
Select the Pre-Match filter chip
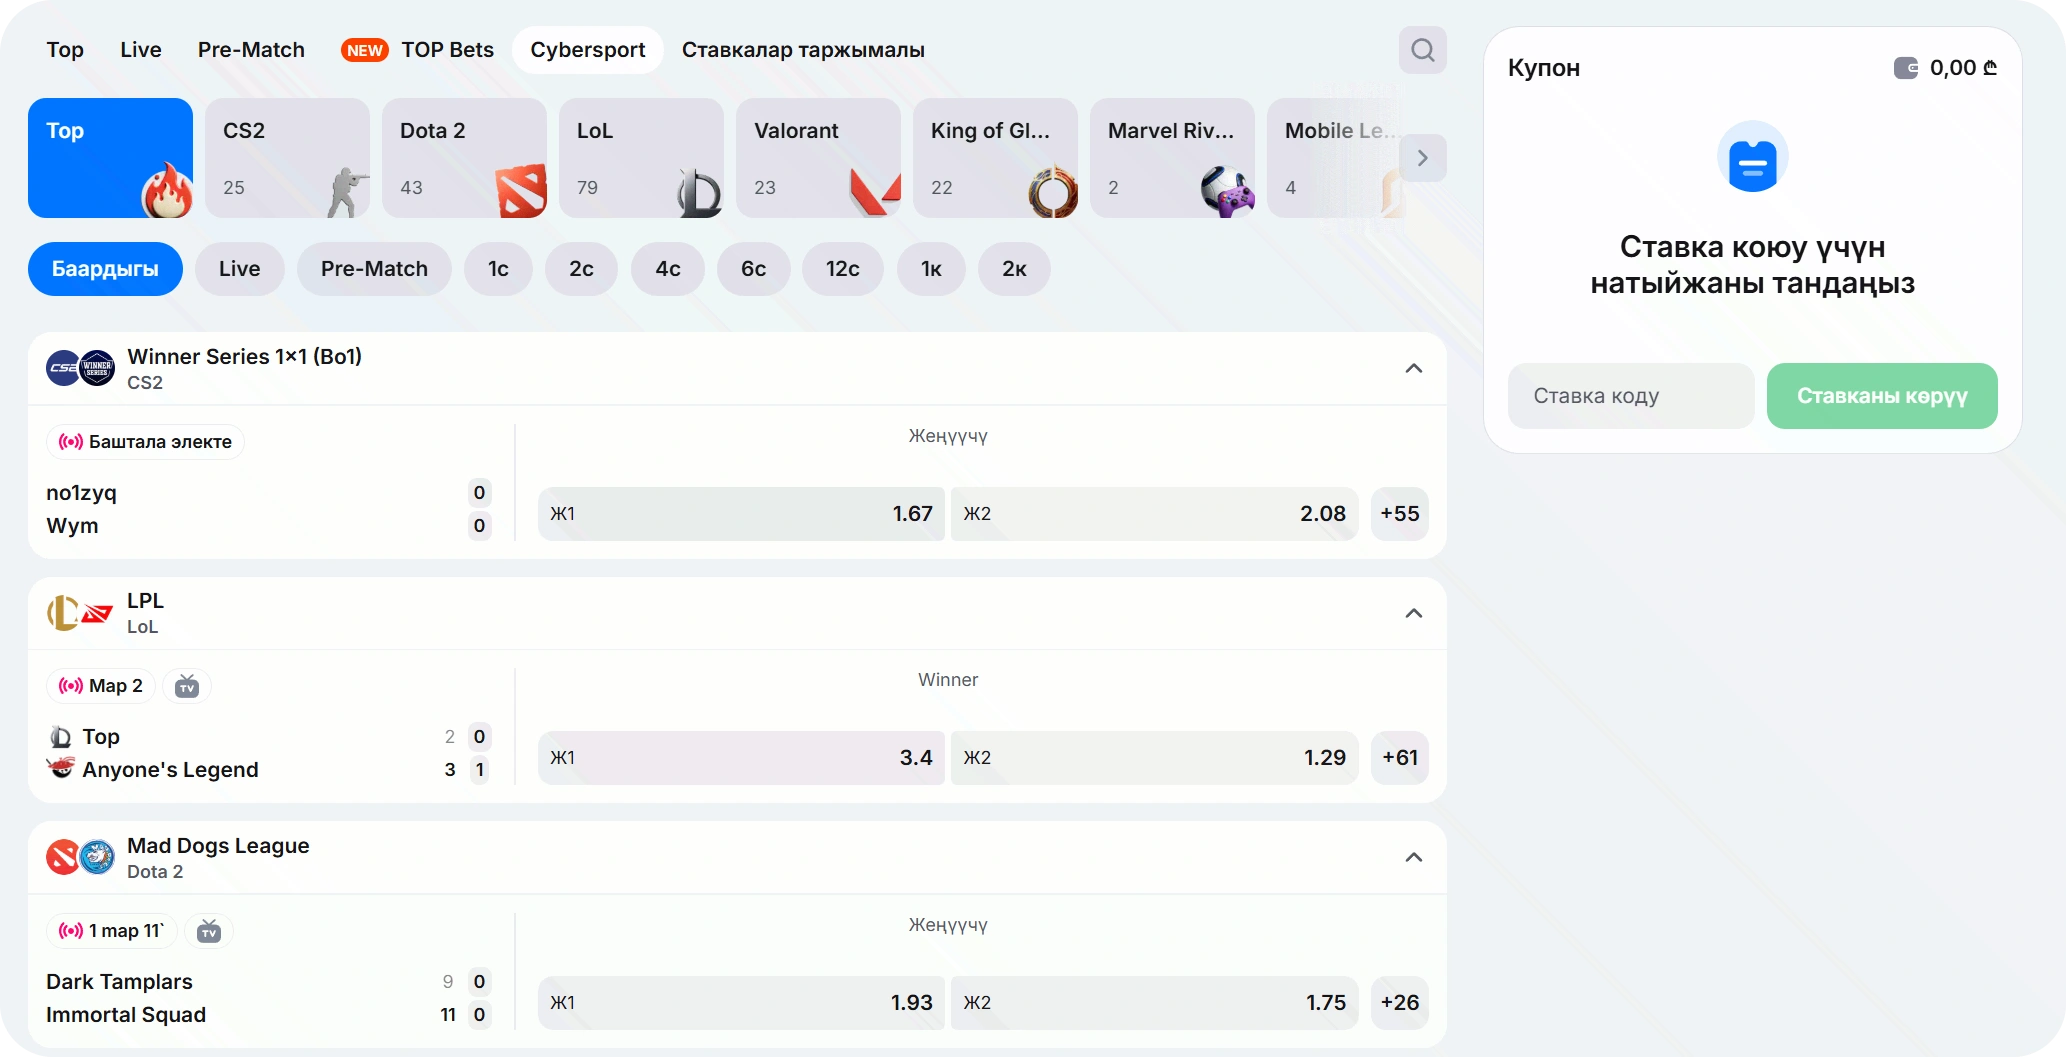click(374, 269)
